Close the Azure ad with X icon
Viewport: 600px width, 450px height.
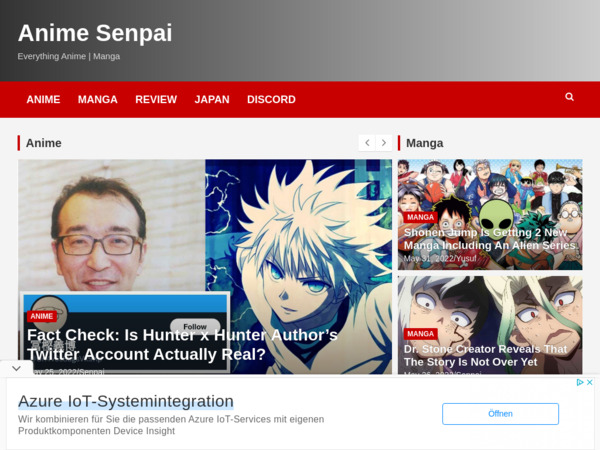tap(590, 382)
